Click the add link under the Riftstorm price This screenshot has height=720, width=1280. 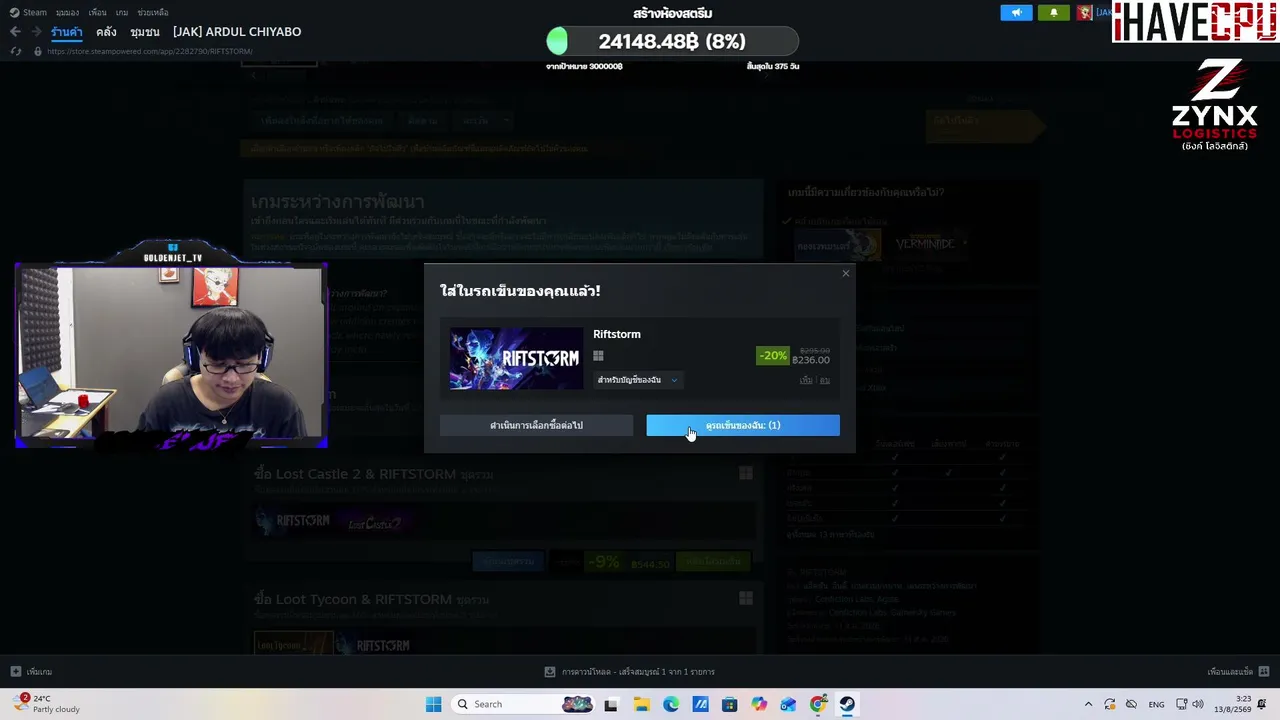tap(806, 380)
